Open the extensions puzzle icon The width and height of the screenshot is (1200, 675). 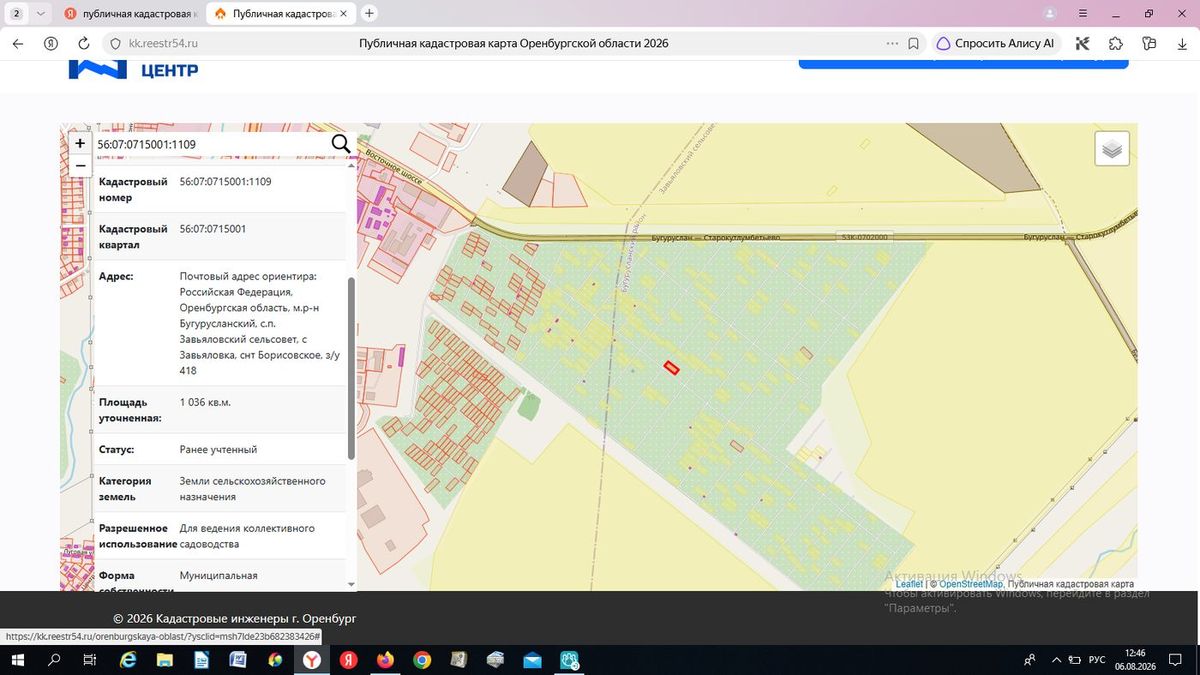(x=1116, y=44)
